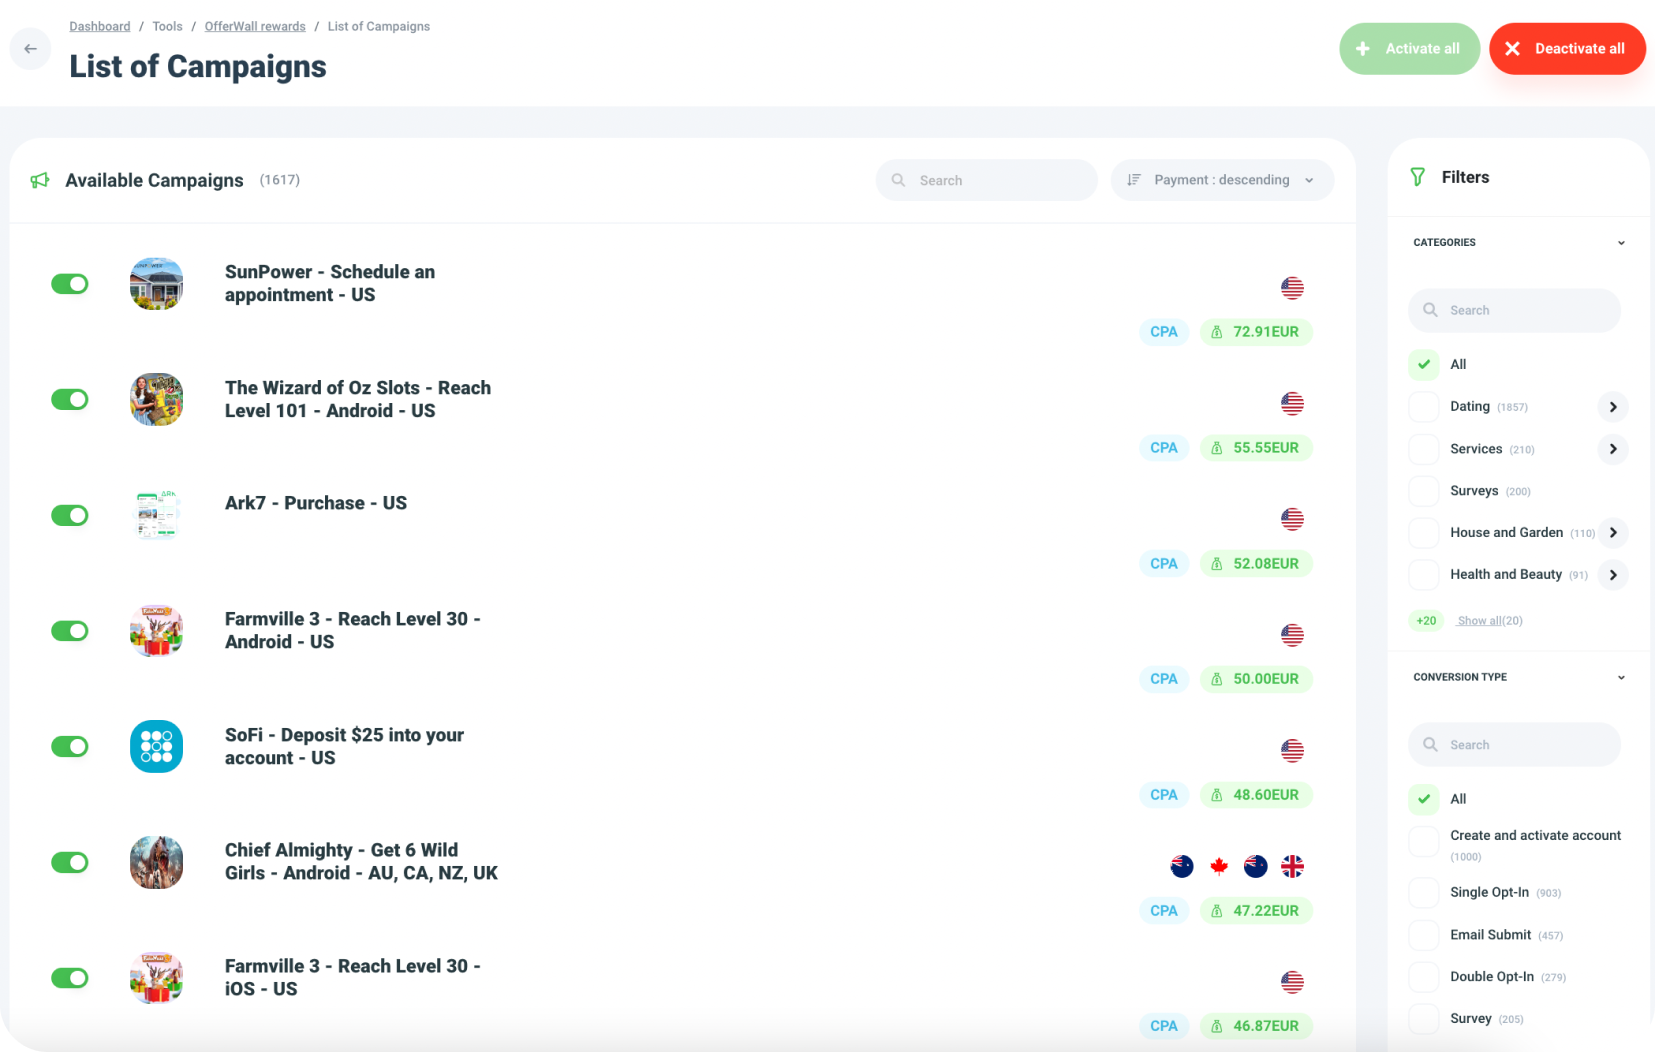
Task: Toggle off Wizard of Oz Slots campaign
Action: (70, 400)
